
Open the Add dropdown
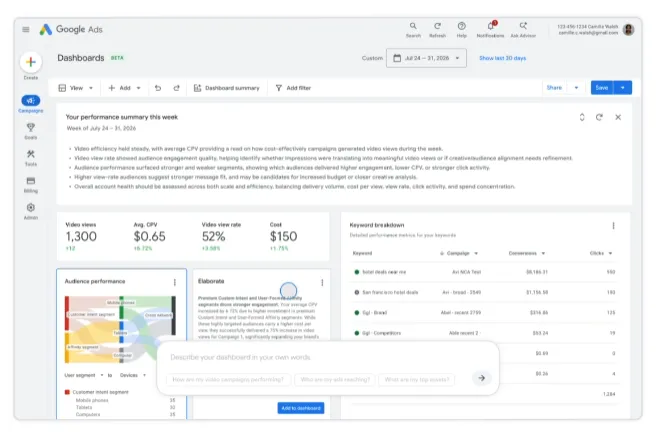tap(124, 88)
